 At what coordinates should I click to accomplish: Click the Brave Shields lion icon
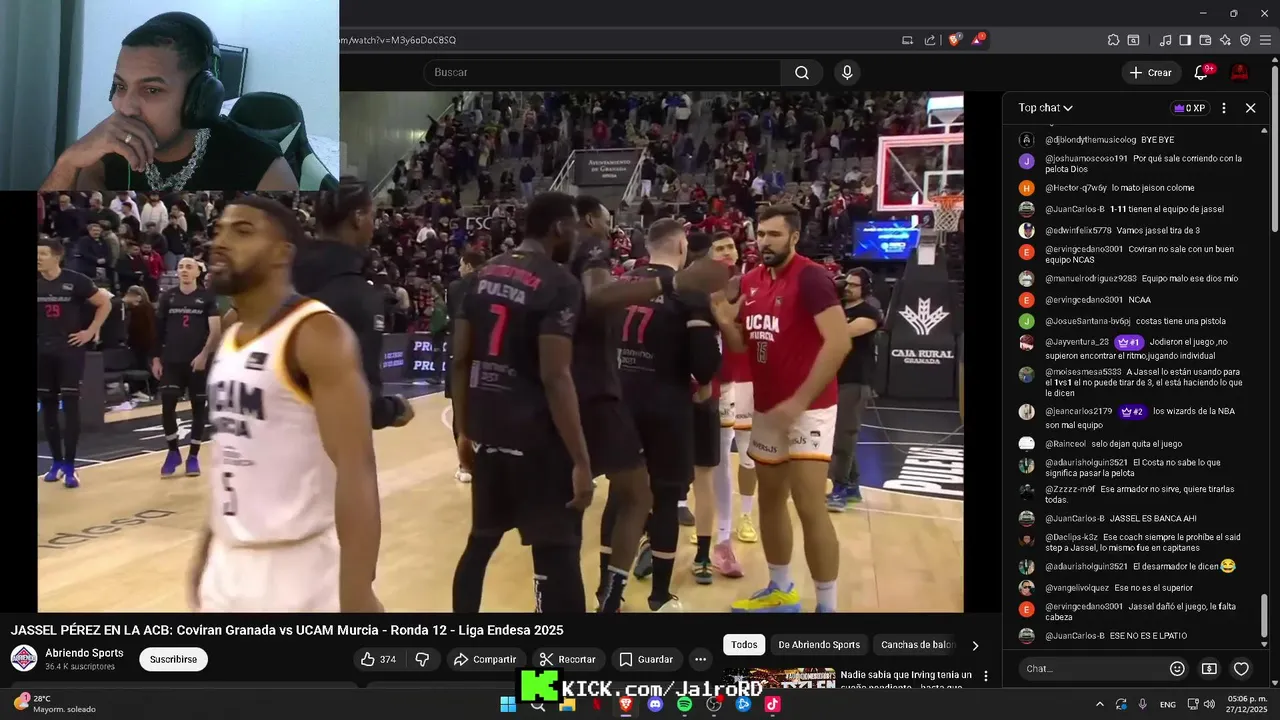point(954,40)
